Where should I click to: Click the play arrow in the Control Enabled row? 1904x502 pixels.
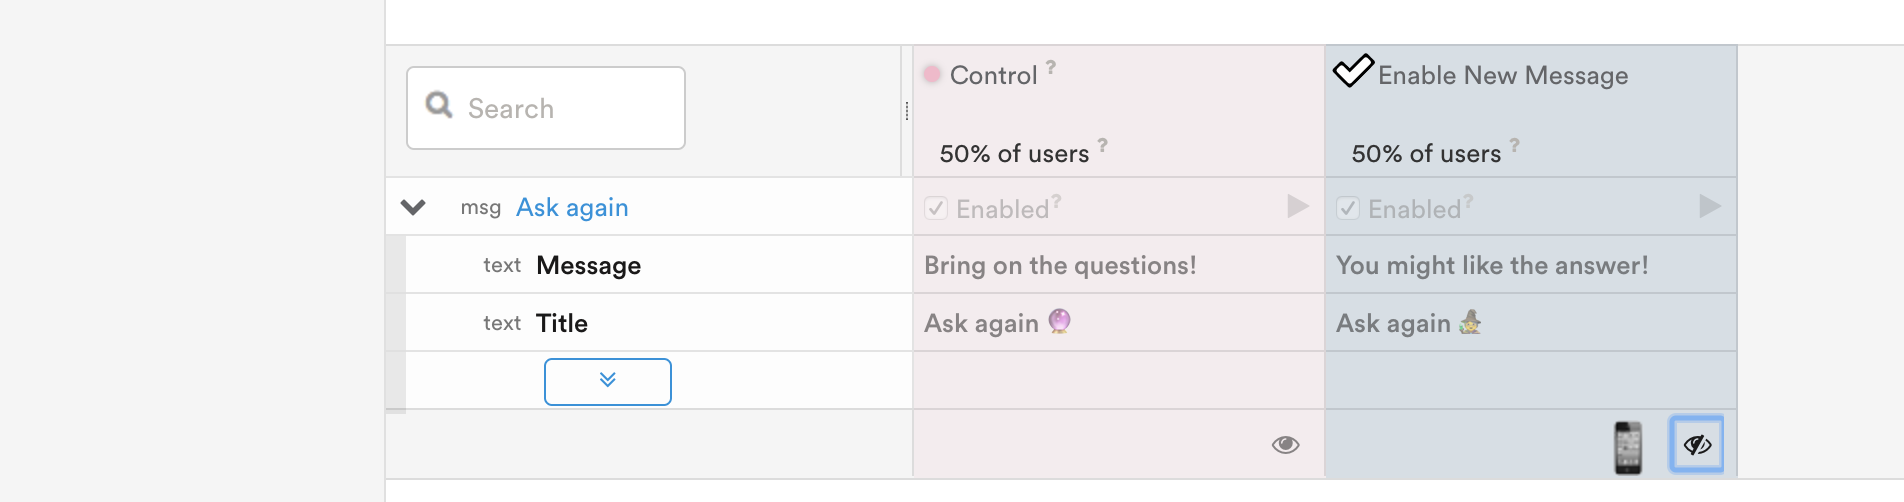click(1298, 207)
